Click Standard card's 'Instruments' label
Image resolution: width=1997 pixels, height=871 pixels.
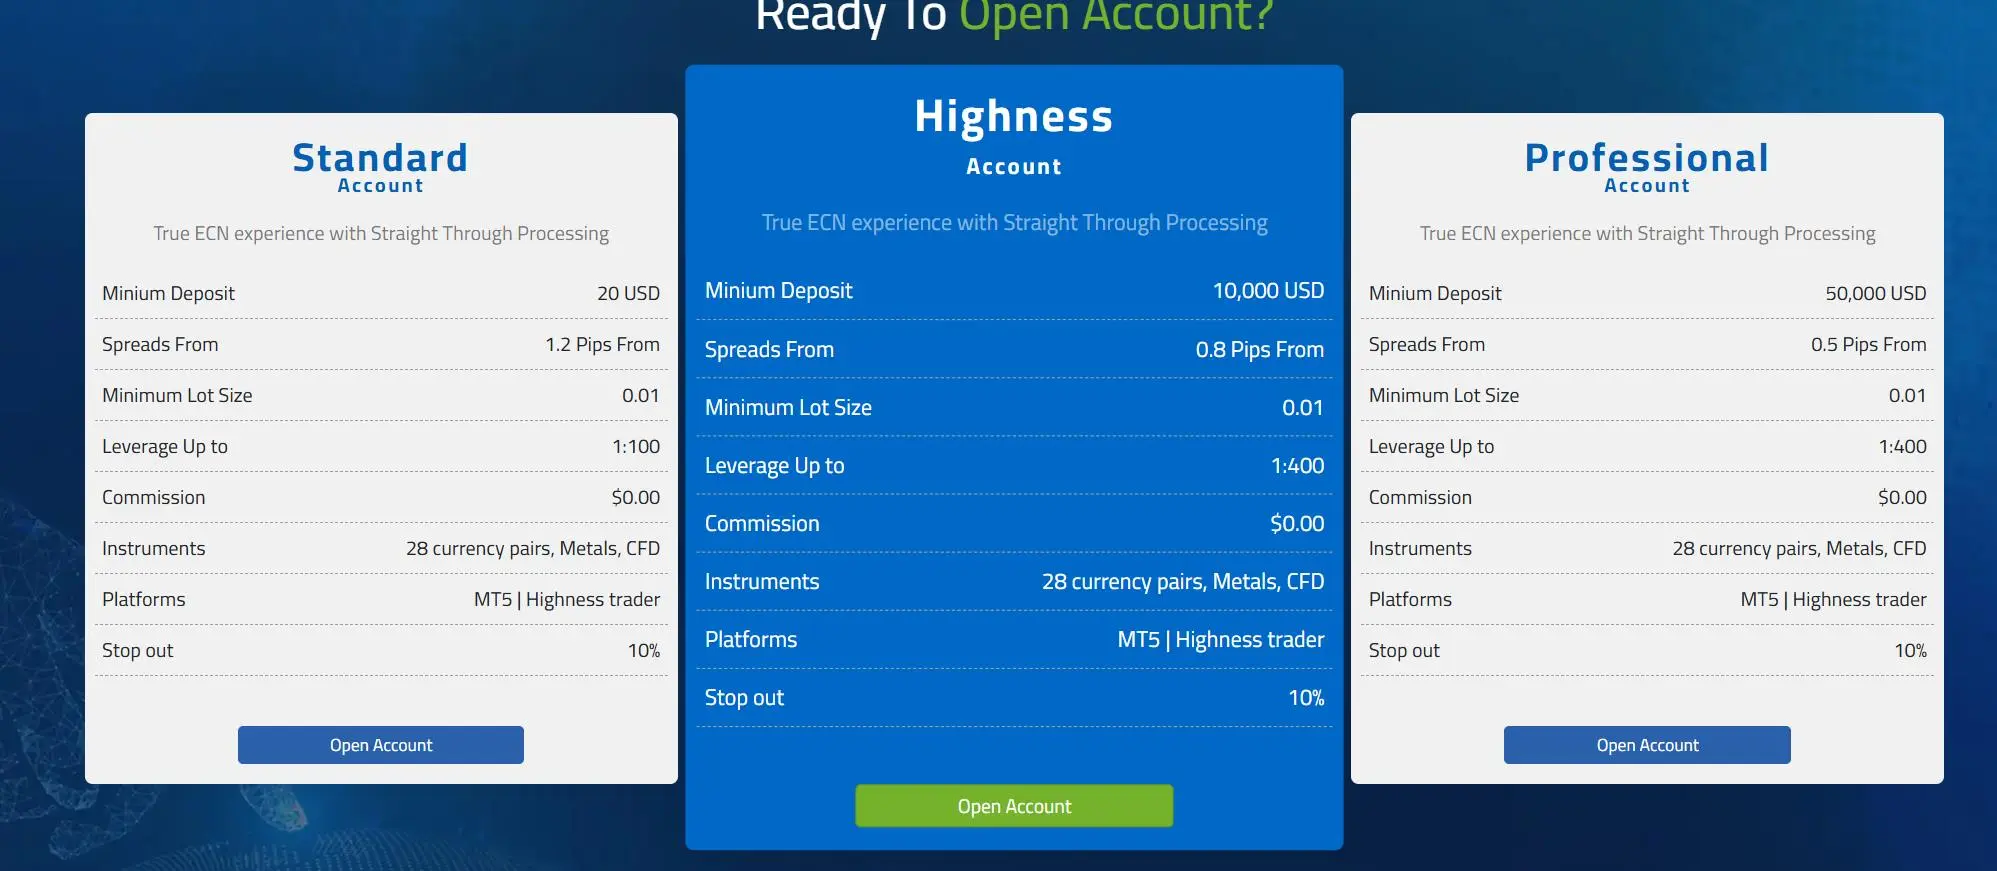pyautogui.click(x=153, y=548)
